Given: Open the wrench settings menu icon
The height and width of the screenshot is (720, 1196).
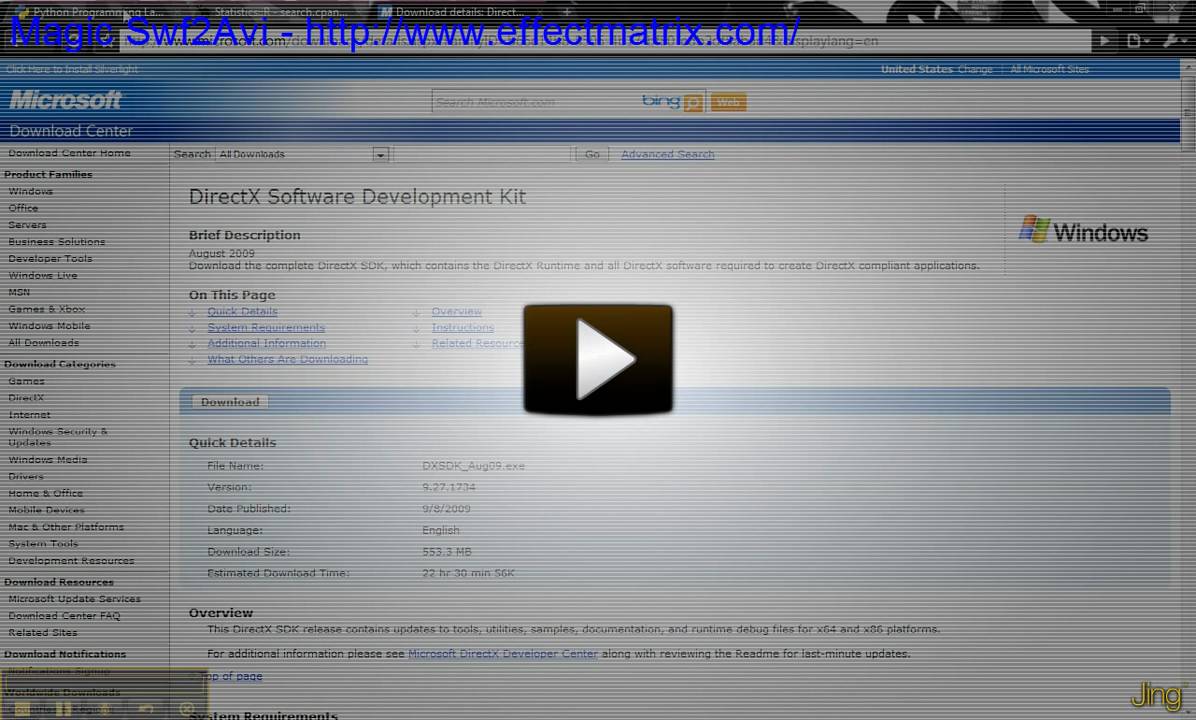Looking at the screenshot, I should point(1173,41).
